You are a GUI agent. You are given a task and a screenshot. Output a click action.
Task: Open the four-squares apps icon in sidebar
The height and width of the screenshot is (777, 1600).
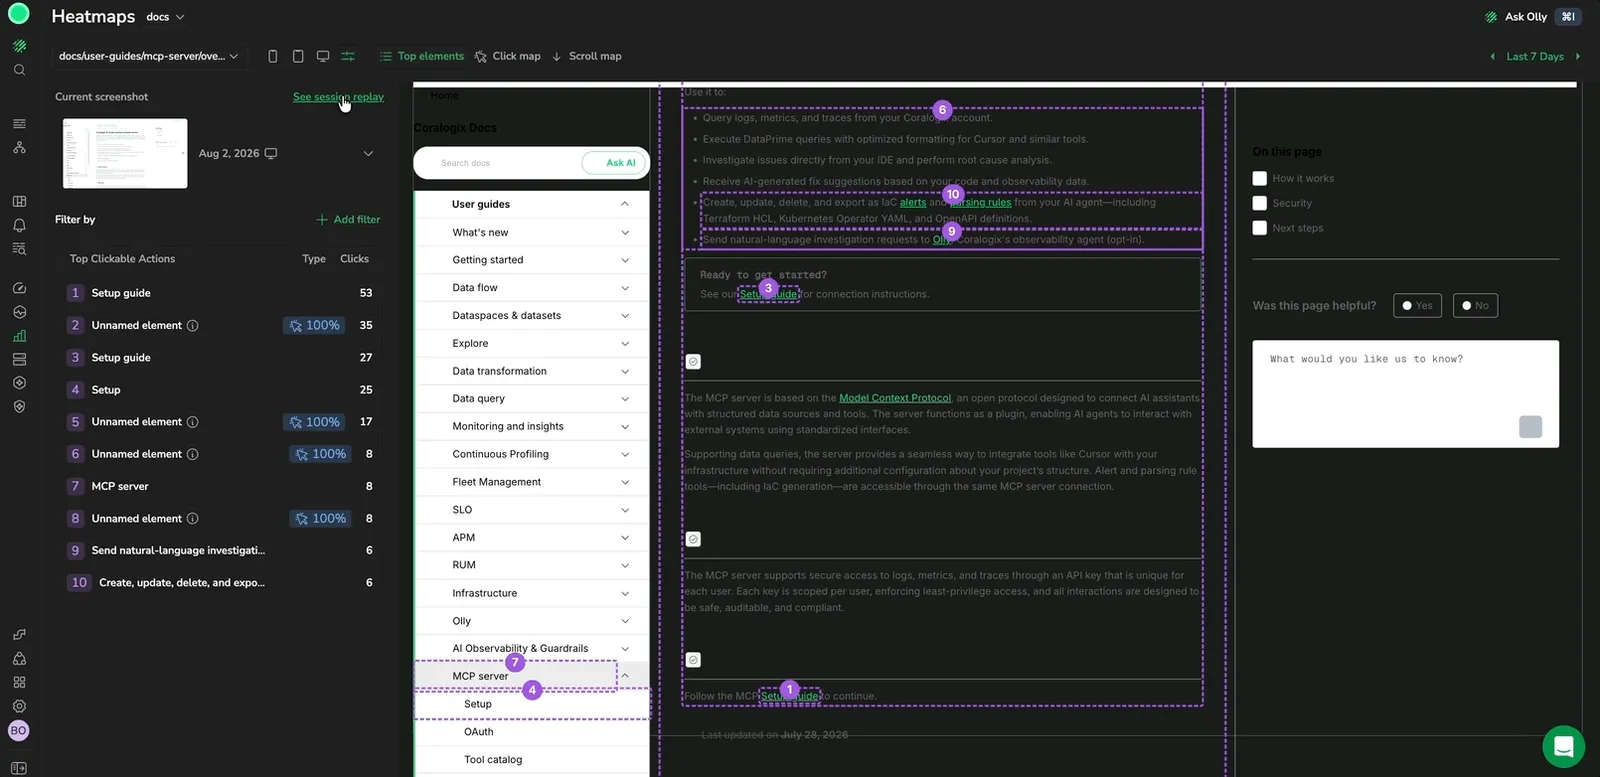click(x=19, y=682)
